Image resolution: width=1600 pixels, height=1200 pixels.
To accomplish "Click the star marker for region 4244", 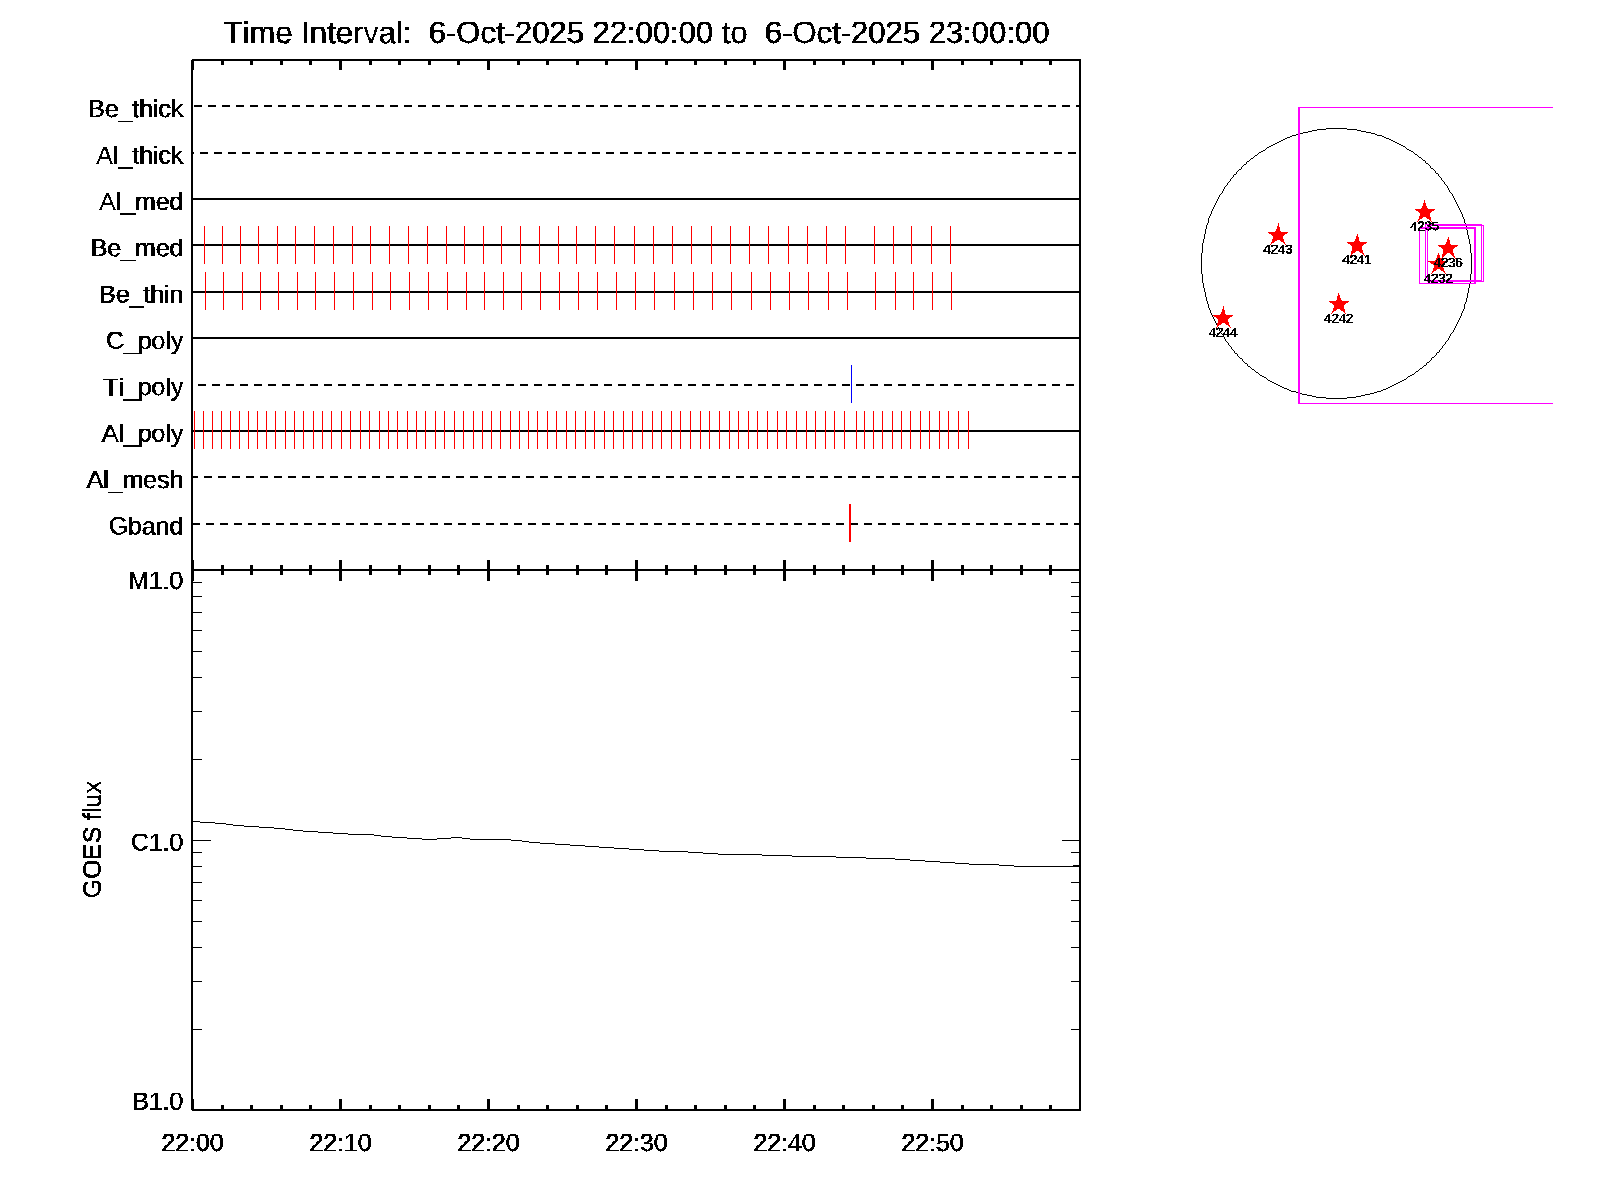I will tap(1222, 318).
